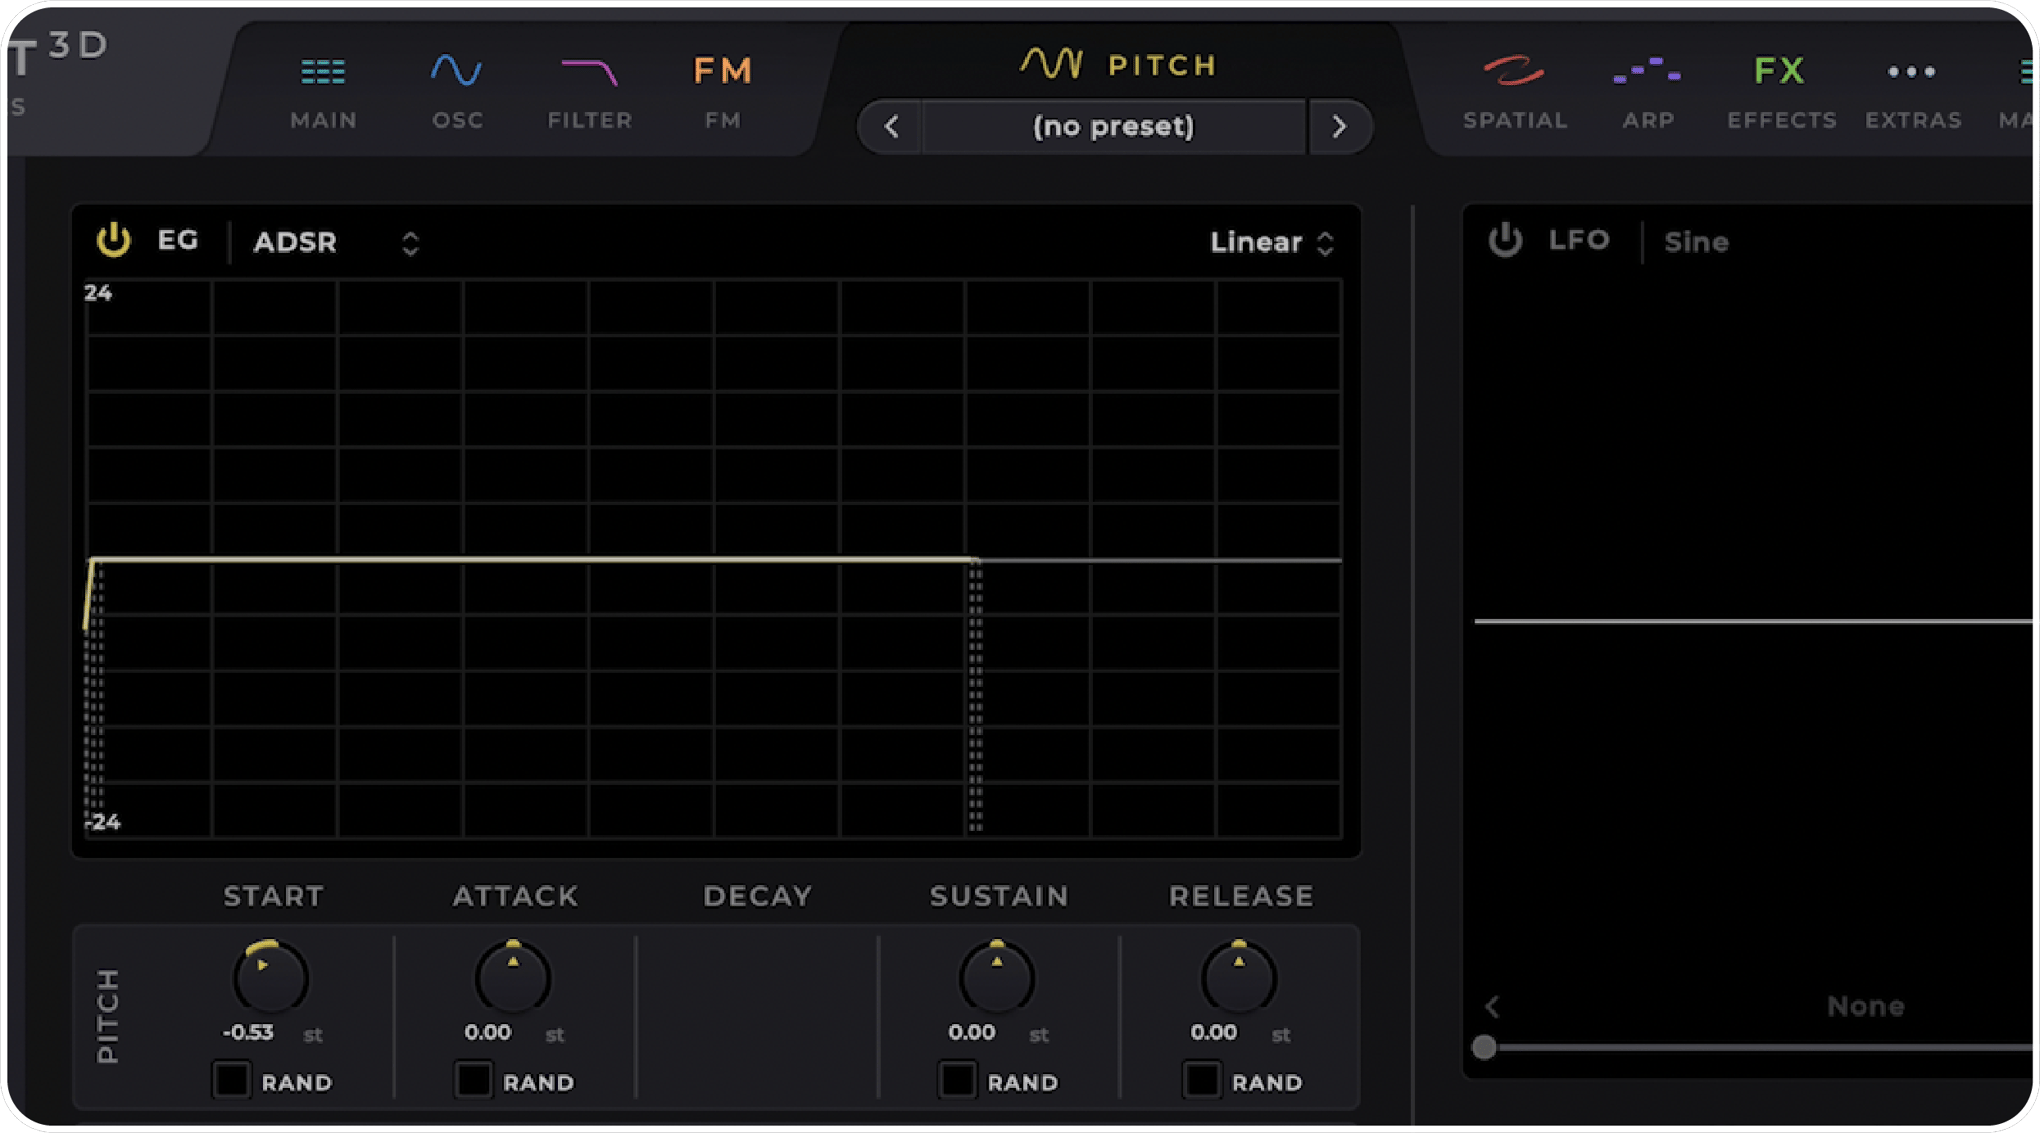Click the yellow Pitch waveform icon
This screenshot has height=1133, width=2040.
(x=1048, y=62)
